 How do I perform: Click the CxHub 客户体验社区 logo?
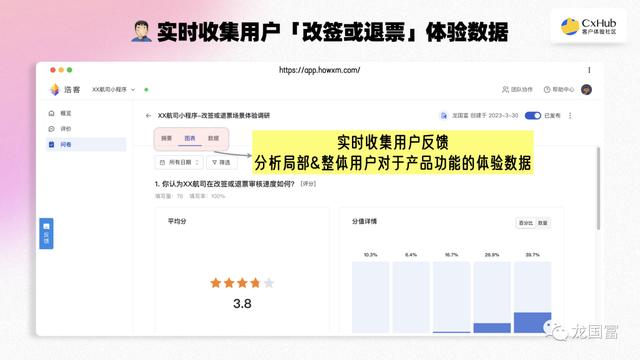coord(588,26)
